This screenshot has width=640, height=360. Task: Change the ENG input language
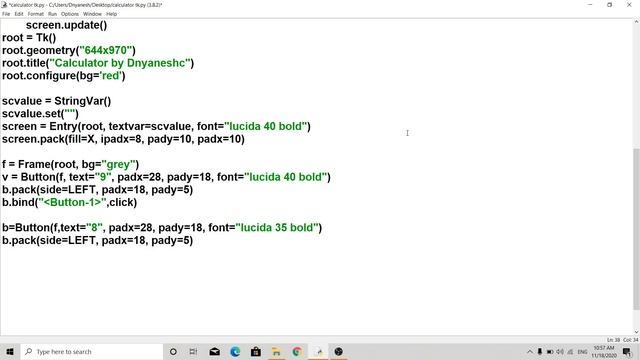click(582, 351)
